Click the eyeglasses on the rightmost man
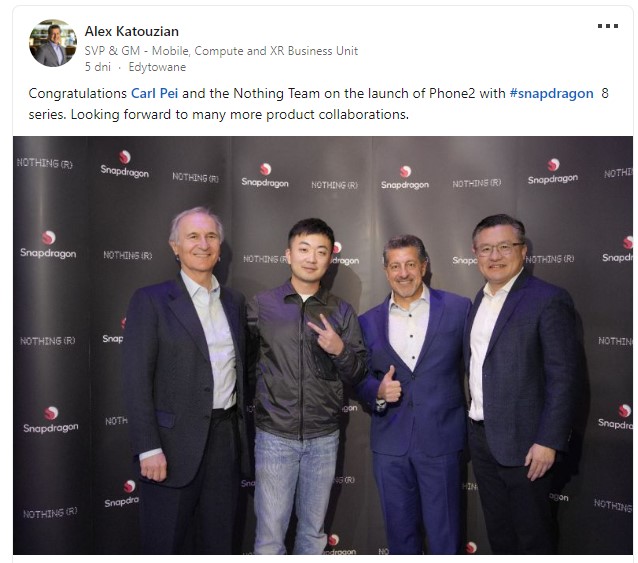Screen dimensions: 638x563 (x=498, y=248)
